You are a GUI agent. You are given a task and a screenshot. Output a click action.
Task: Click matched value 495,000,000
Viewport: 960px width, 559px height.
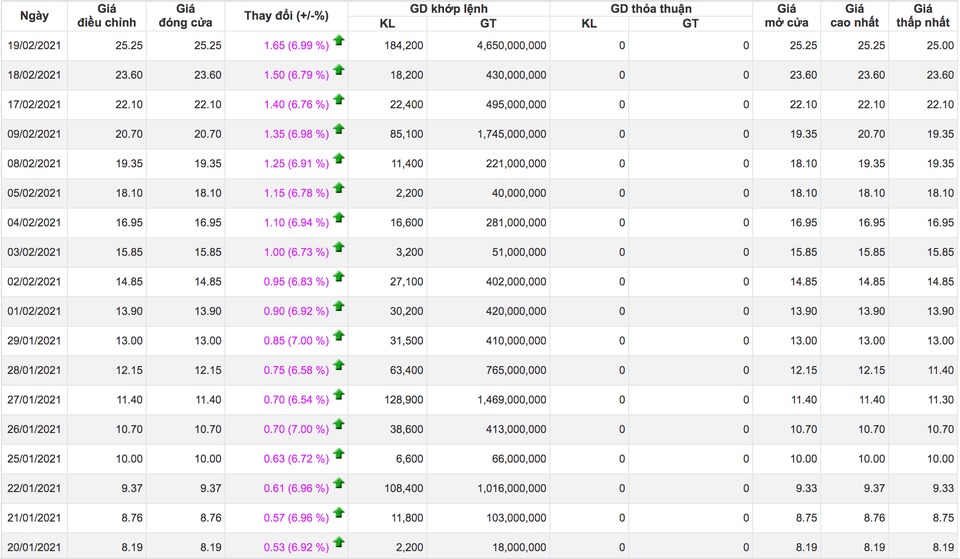pyautogui.click(x=516, y=105)
